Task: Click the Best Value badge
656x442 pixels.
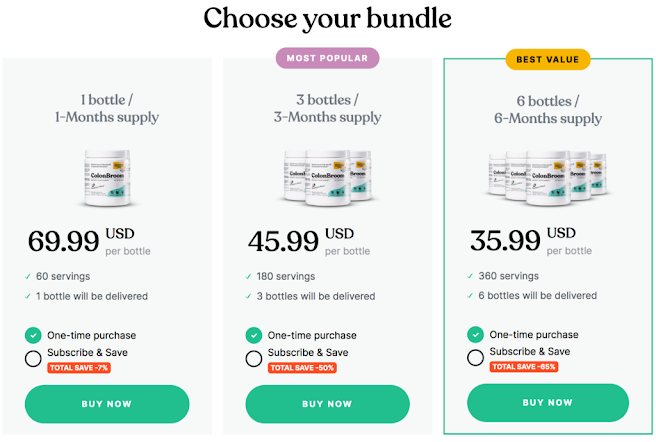Action: 547,59
